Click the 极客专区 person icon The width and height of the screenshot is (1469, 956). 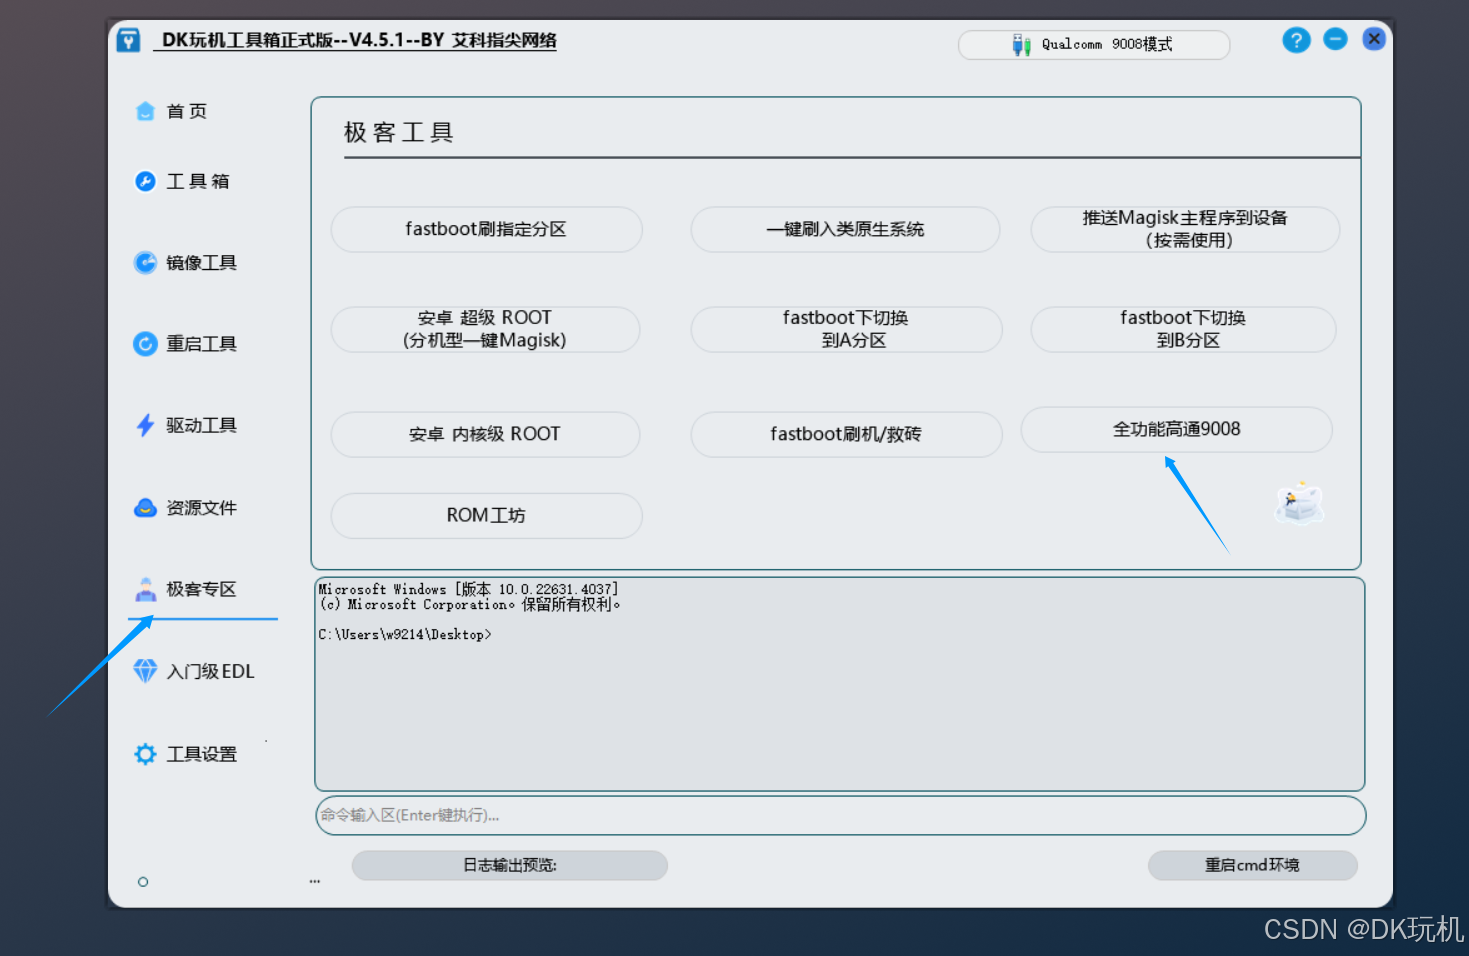point(145,589)
